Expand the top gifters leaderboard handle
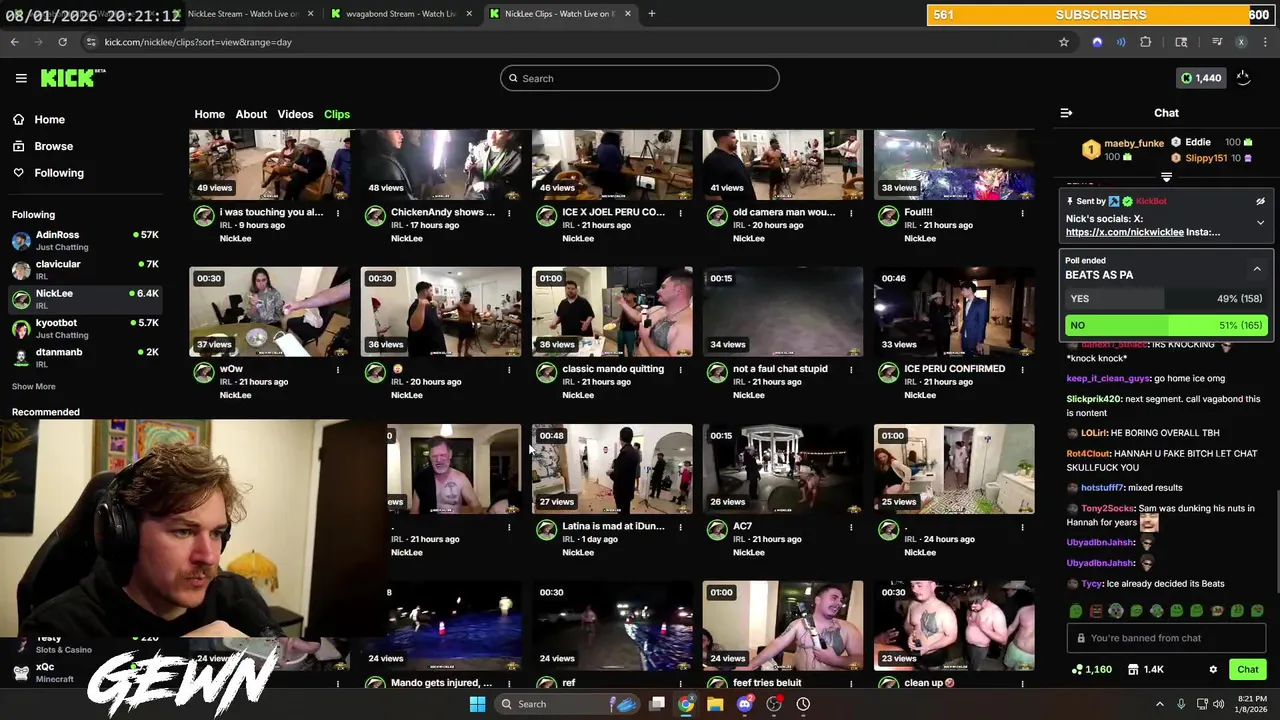 (1166, 177)
